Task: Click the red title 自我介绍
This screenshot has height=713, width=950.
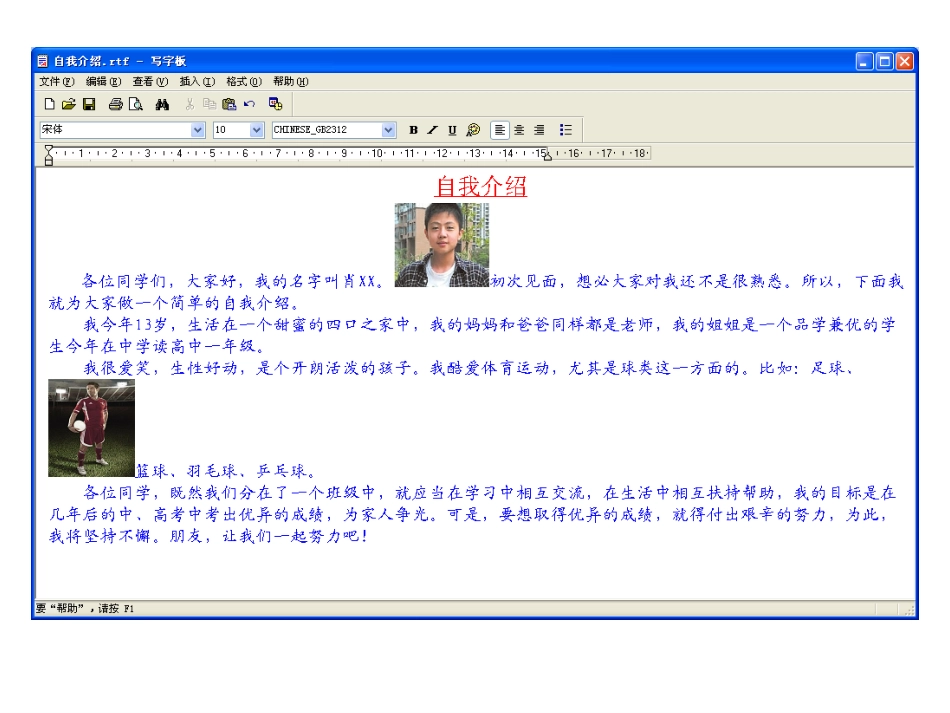Action: [481, 186]
